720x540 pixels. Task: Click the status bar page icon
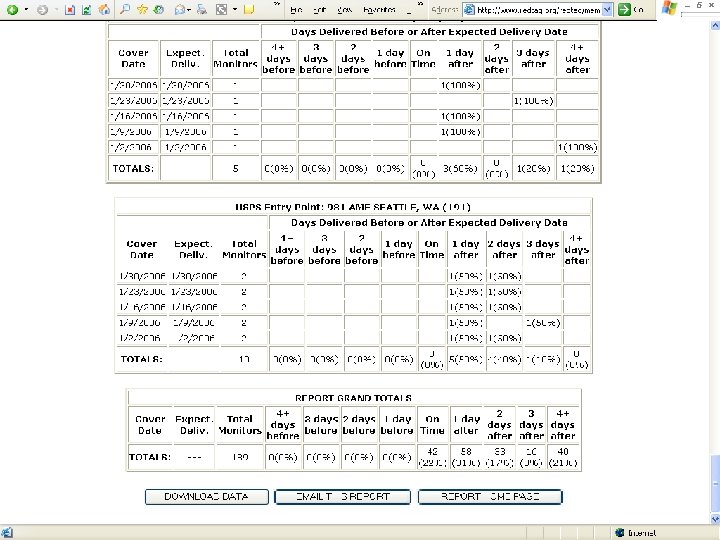[6, 533]
